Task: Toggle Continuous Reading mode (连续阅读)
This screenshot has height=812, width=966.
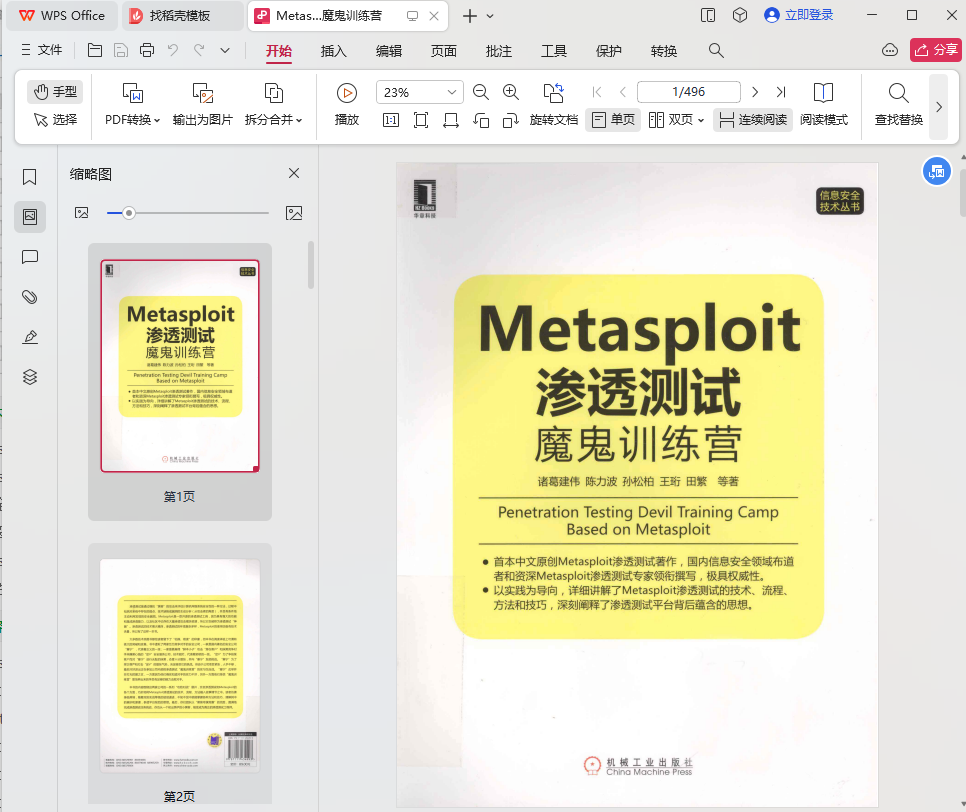Action: (x=753, y=120)
